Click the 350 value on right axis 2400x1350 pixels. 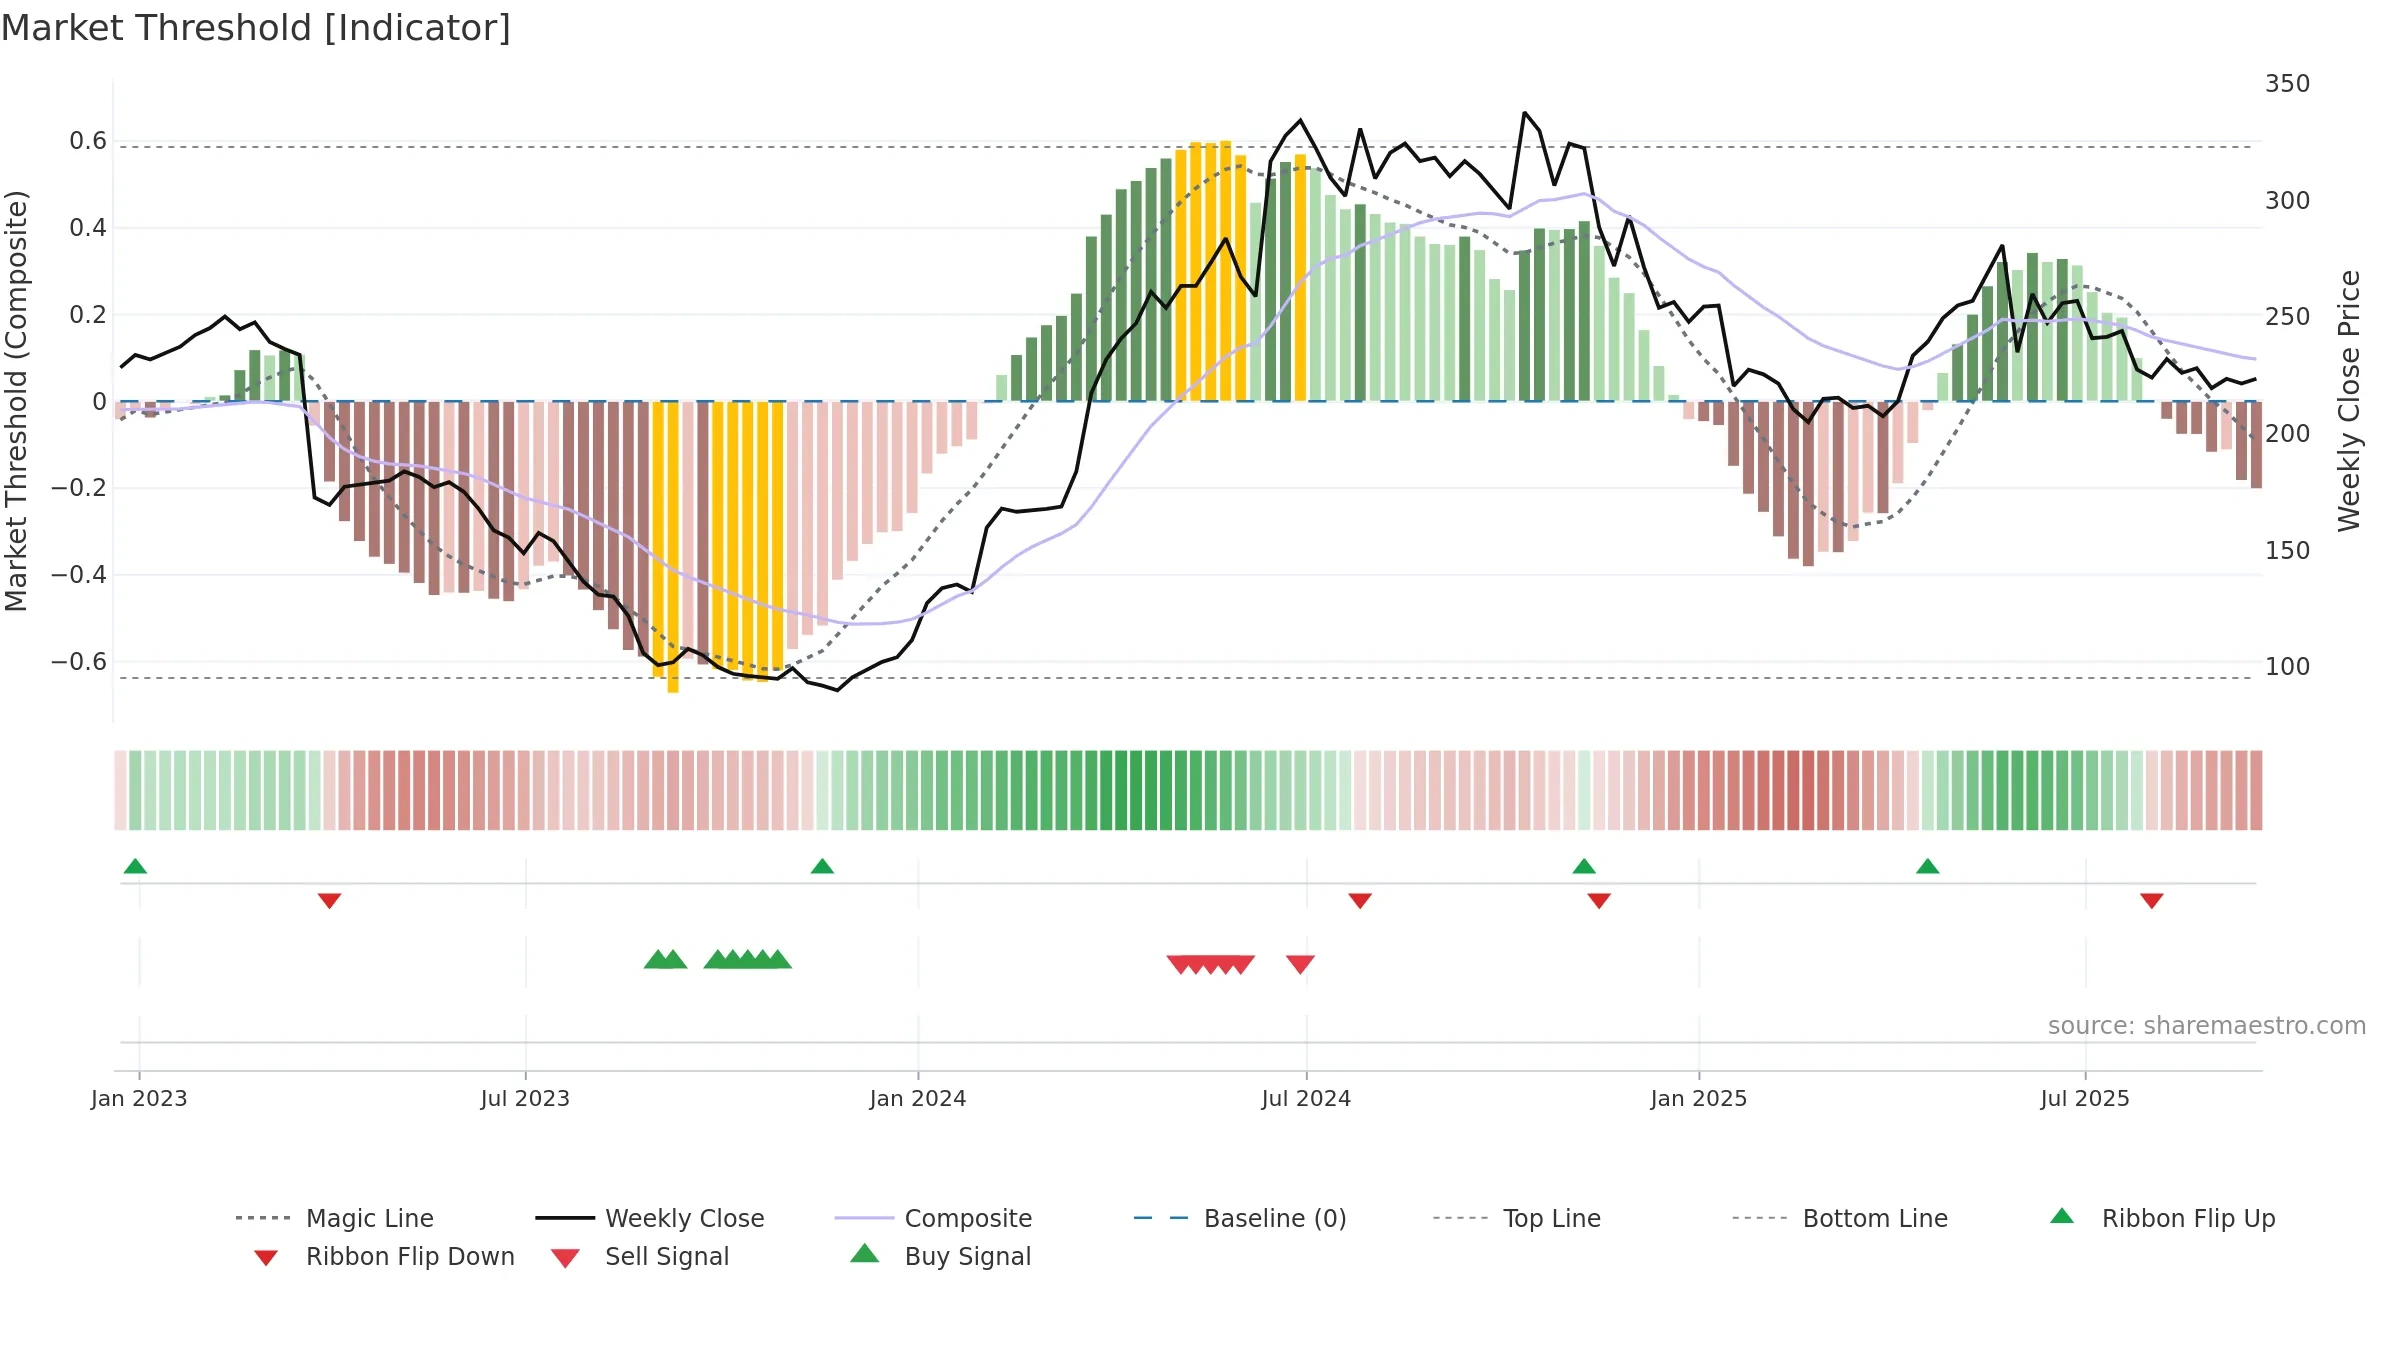tap(2288, 84)
